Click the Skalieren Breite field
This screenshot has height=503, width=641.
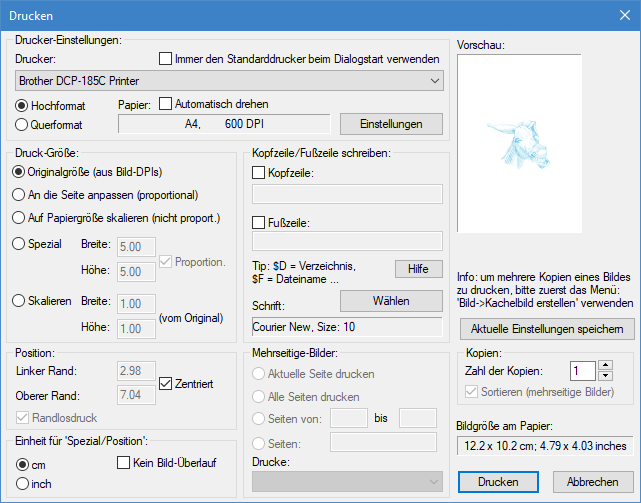[136, 304]
